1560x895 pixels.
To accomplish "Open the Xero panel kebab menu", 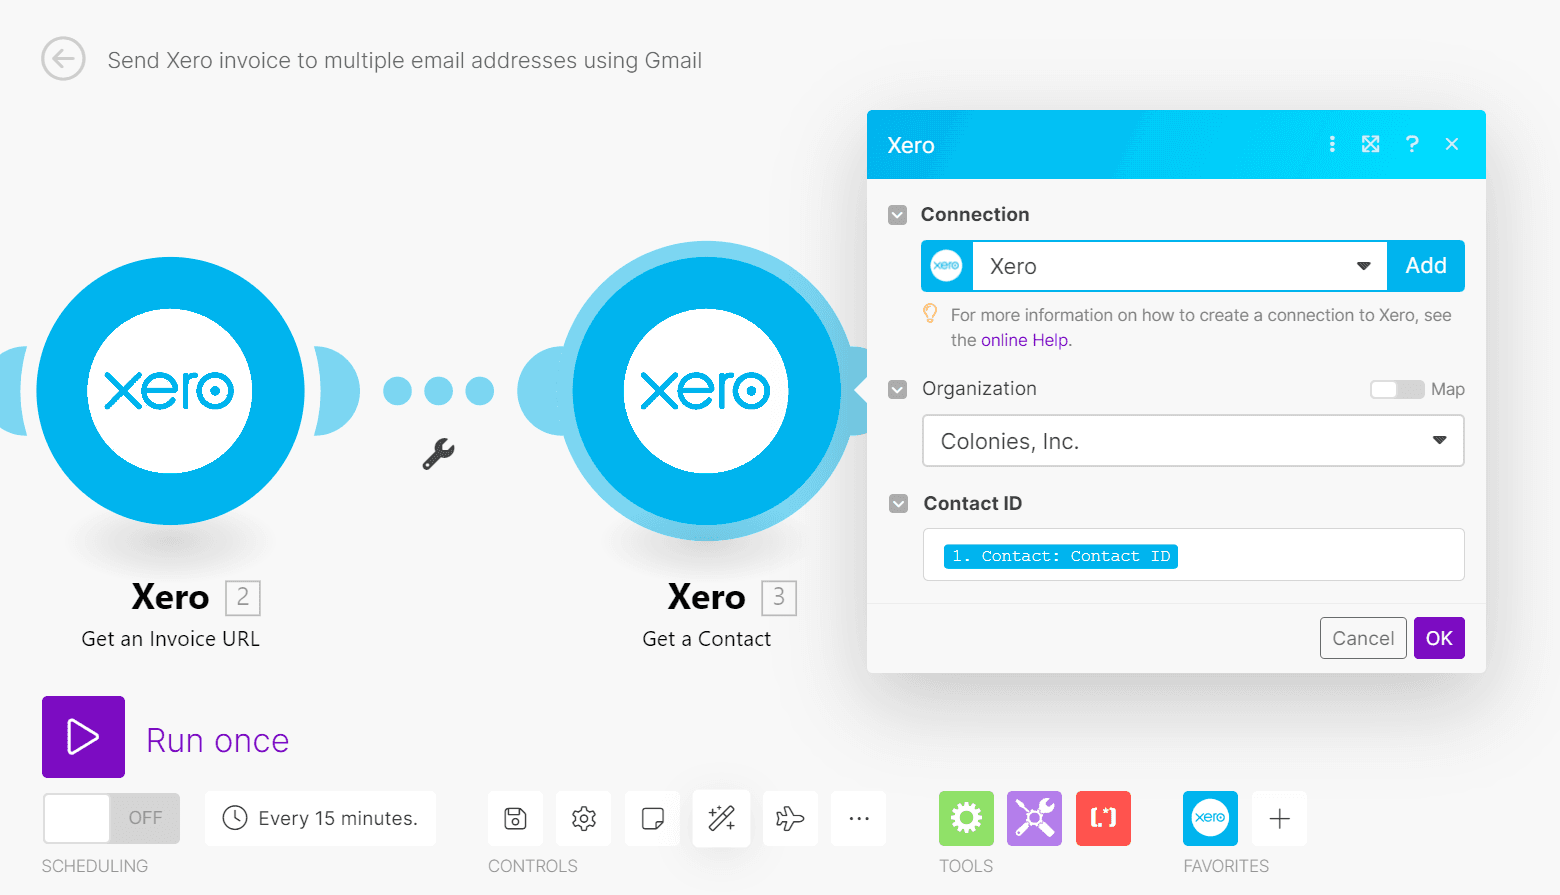I will click(1332, 144).
